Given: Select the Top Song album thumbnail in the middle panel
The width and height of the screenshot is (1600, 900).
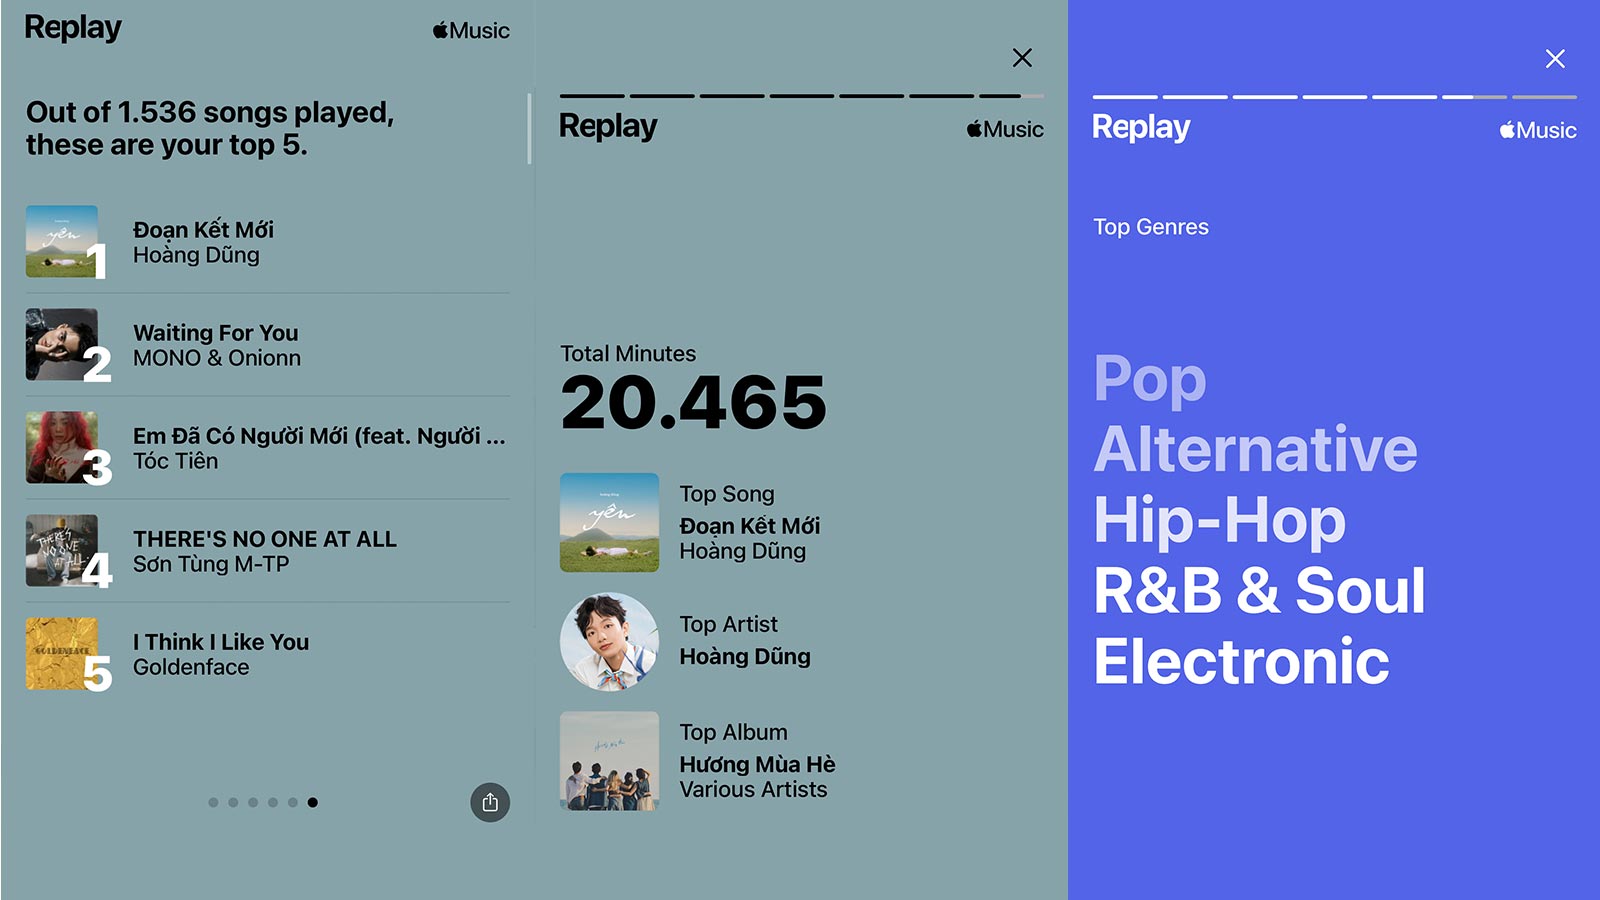Looking at the screenshot, I should click(609, 522).
